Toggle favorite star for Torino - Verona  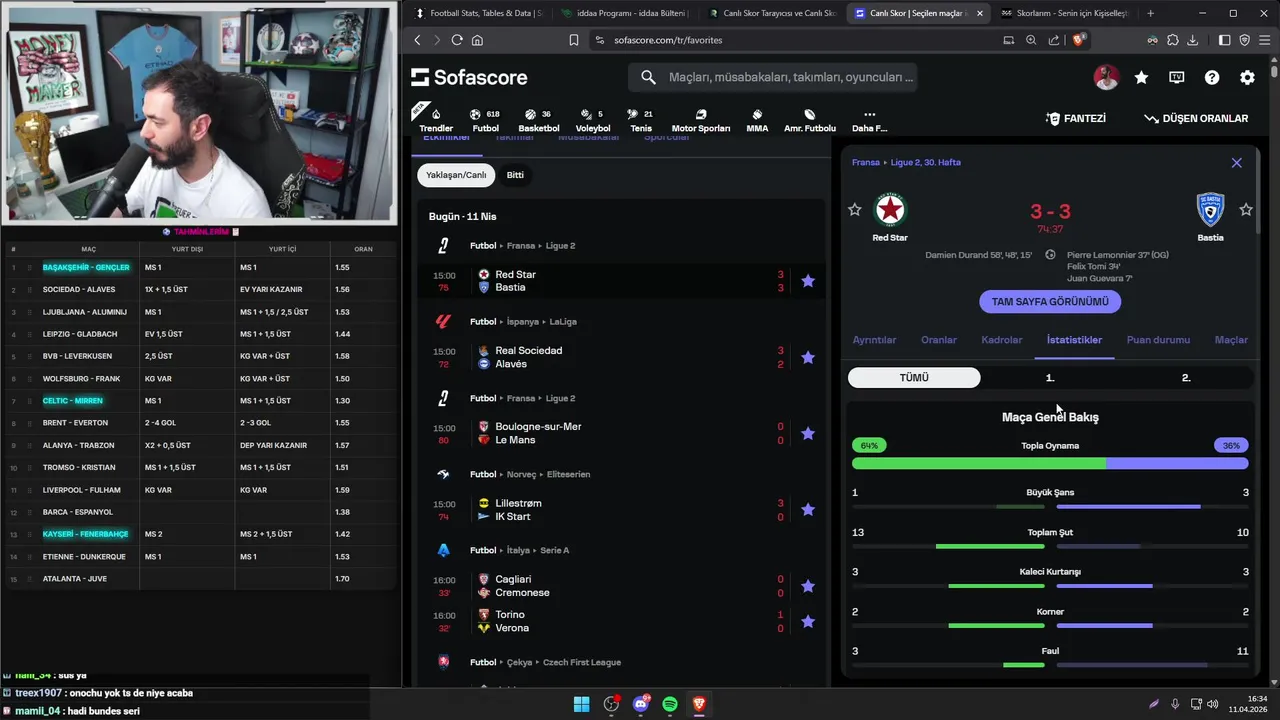[x=808, y=621]
